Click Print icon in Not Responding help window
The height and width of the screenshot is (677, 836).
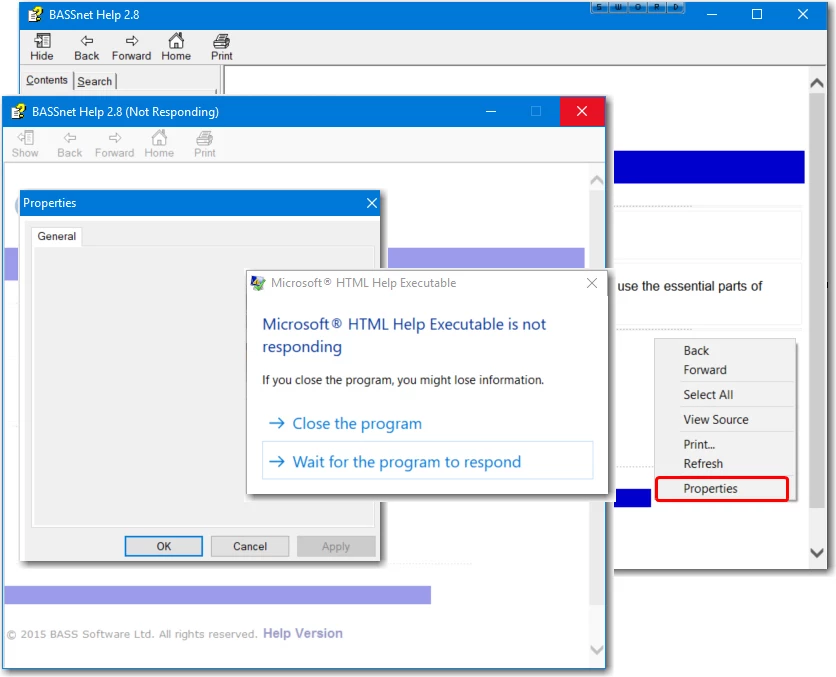click(205, 138)
